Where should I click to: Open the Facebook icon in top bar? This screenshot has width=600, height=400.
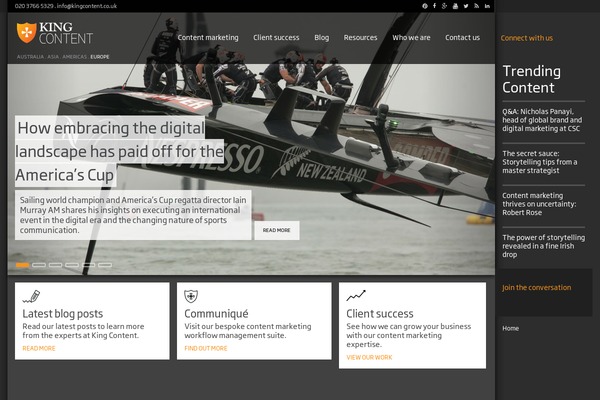tap(434, 6)
